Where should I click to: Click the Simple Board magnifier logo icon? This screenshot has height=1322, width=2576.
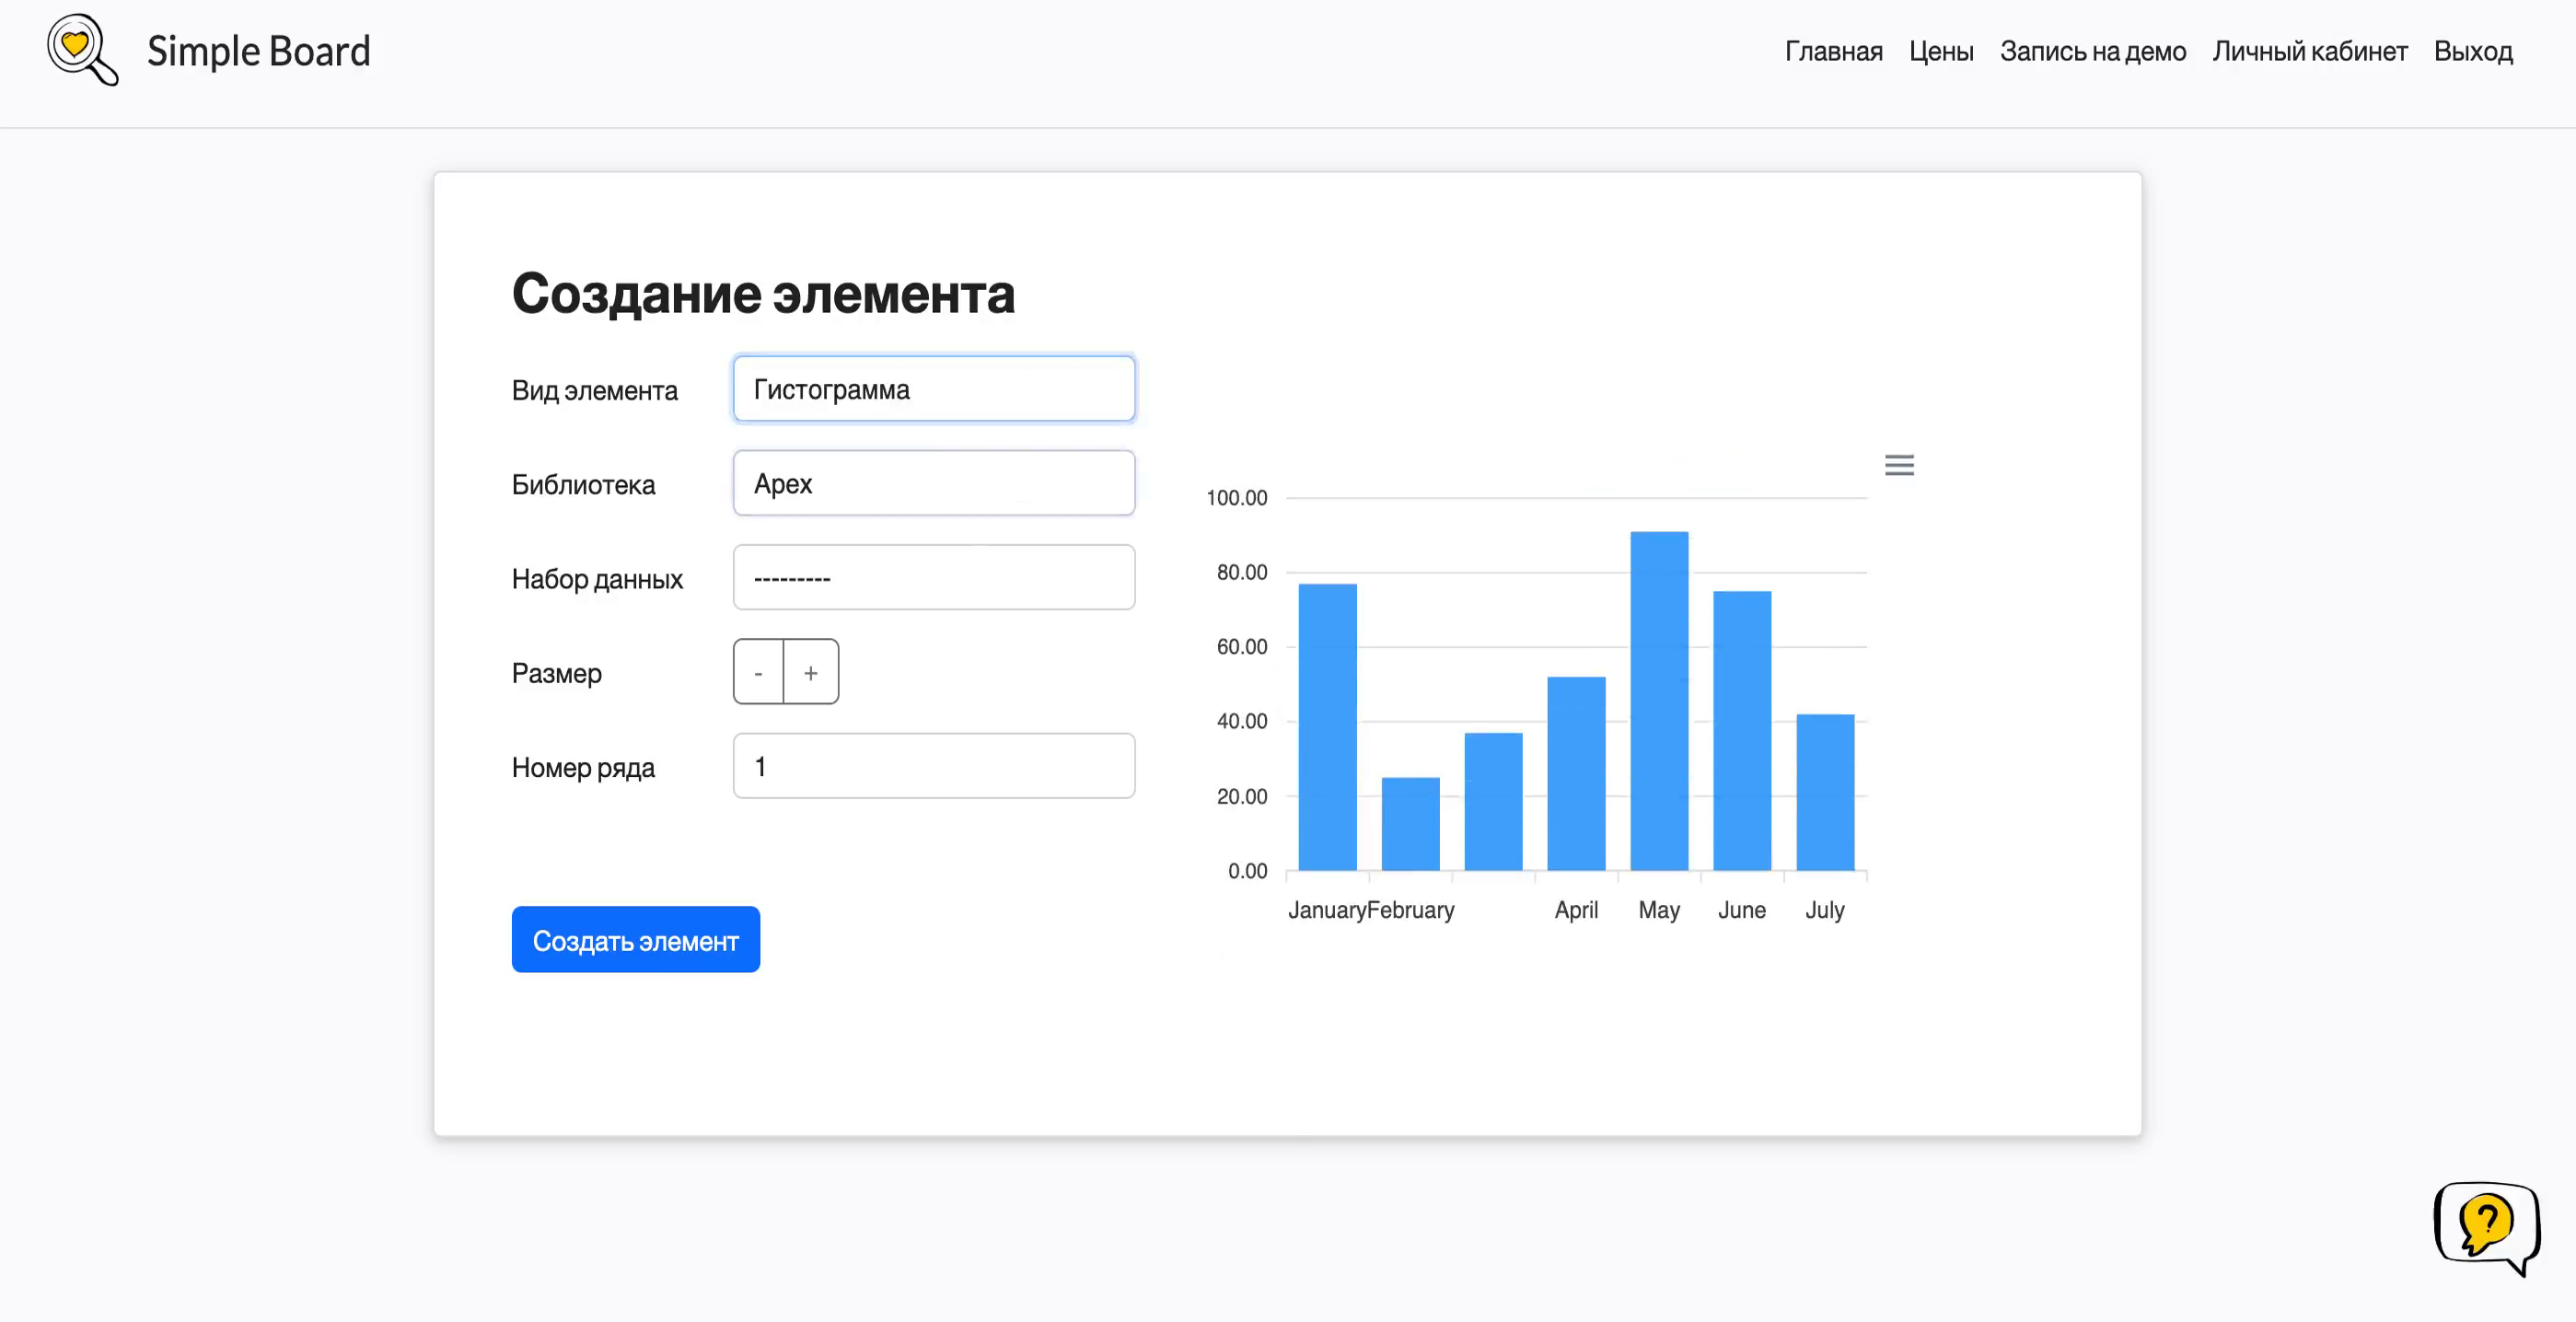(83, 50)
